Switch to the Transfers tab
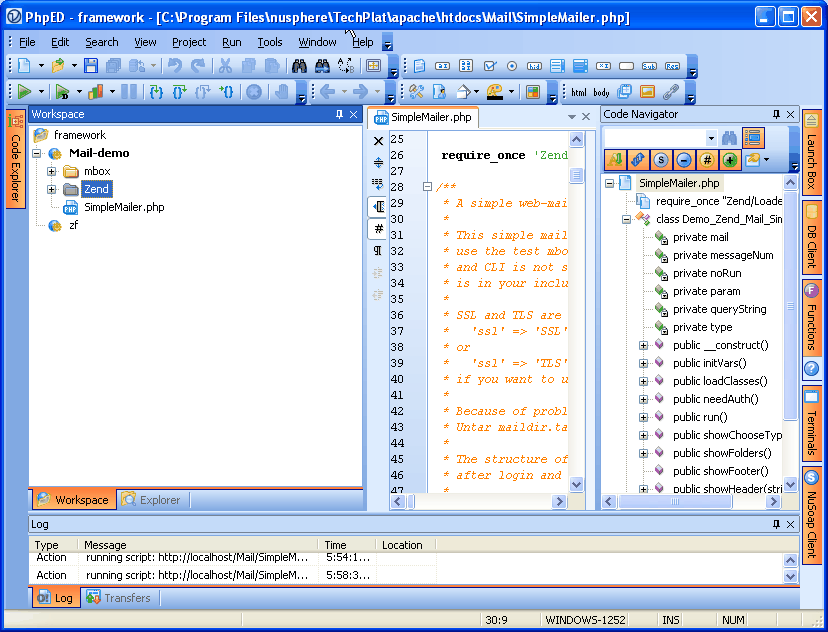This screenshot has height=632, width=828. pos(119,598)
